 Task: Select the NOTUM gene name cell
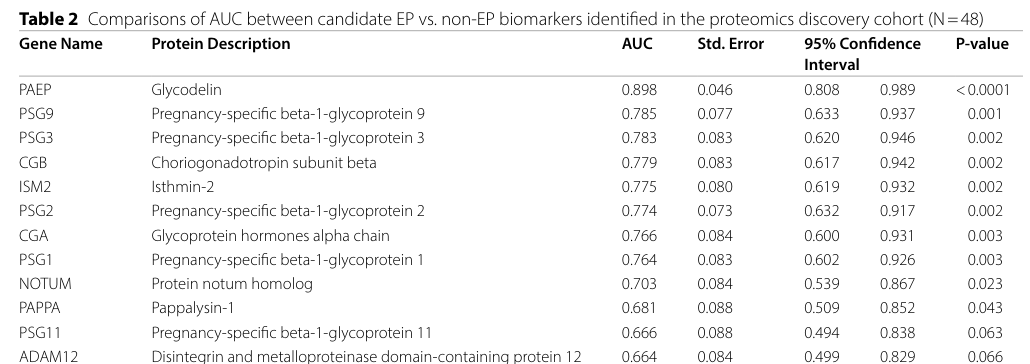(45, 284)
